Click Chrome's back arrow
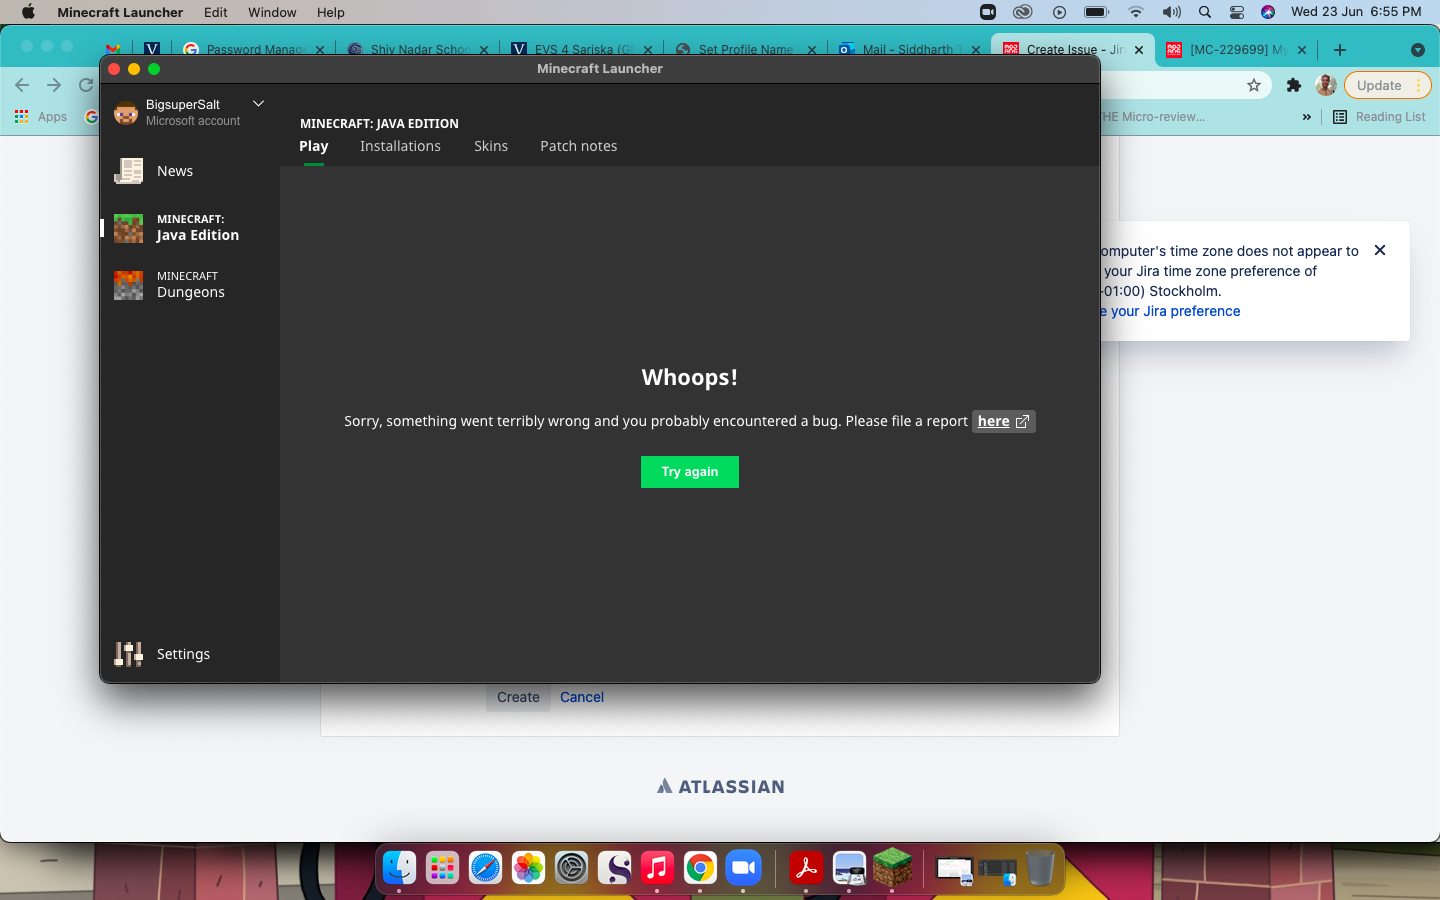 coord(22,85)
